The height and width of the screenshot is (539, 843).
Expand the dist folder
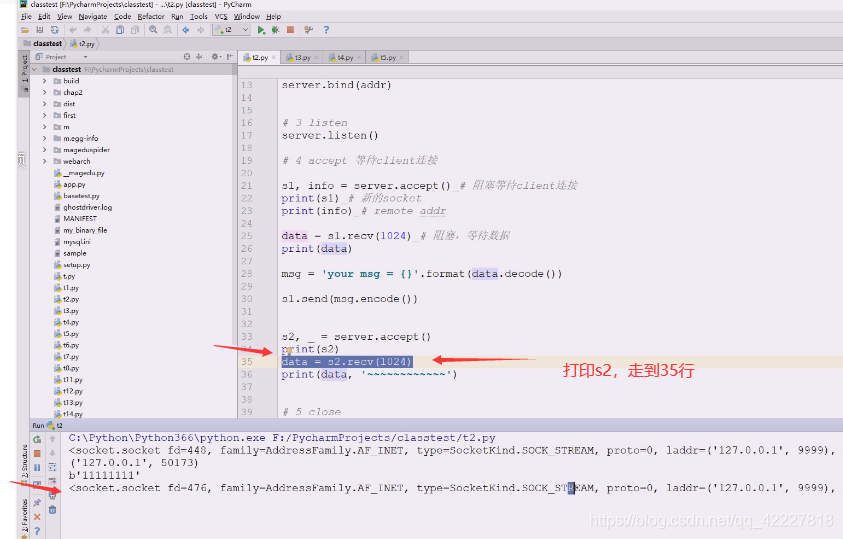[x=45, y=104]
